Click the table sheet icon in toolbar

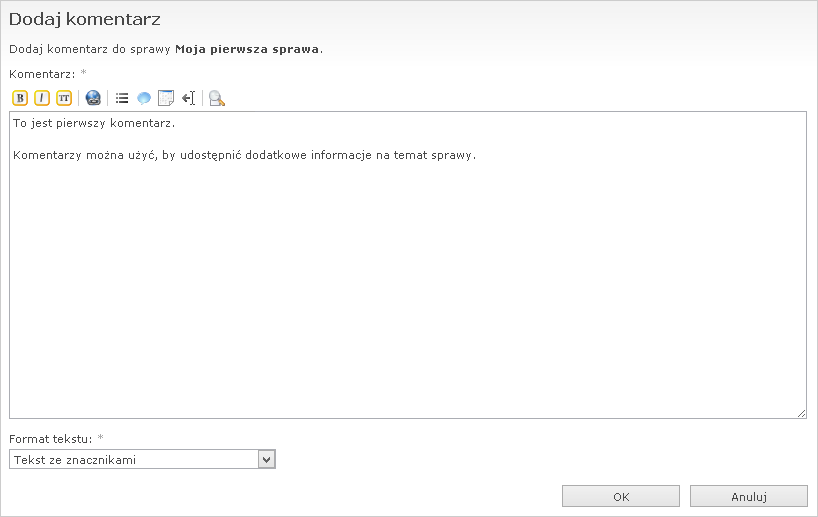point(166,98)
